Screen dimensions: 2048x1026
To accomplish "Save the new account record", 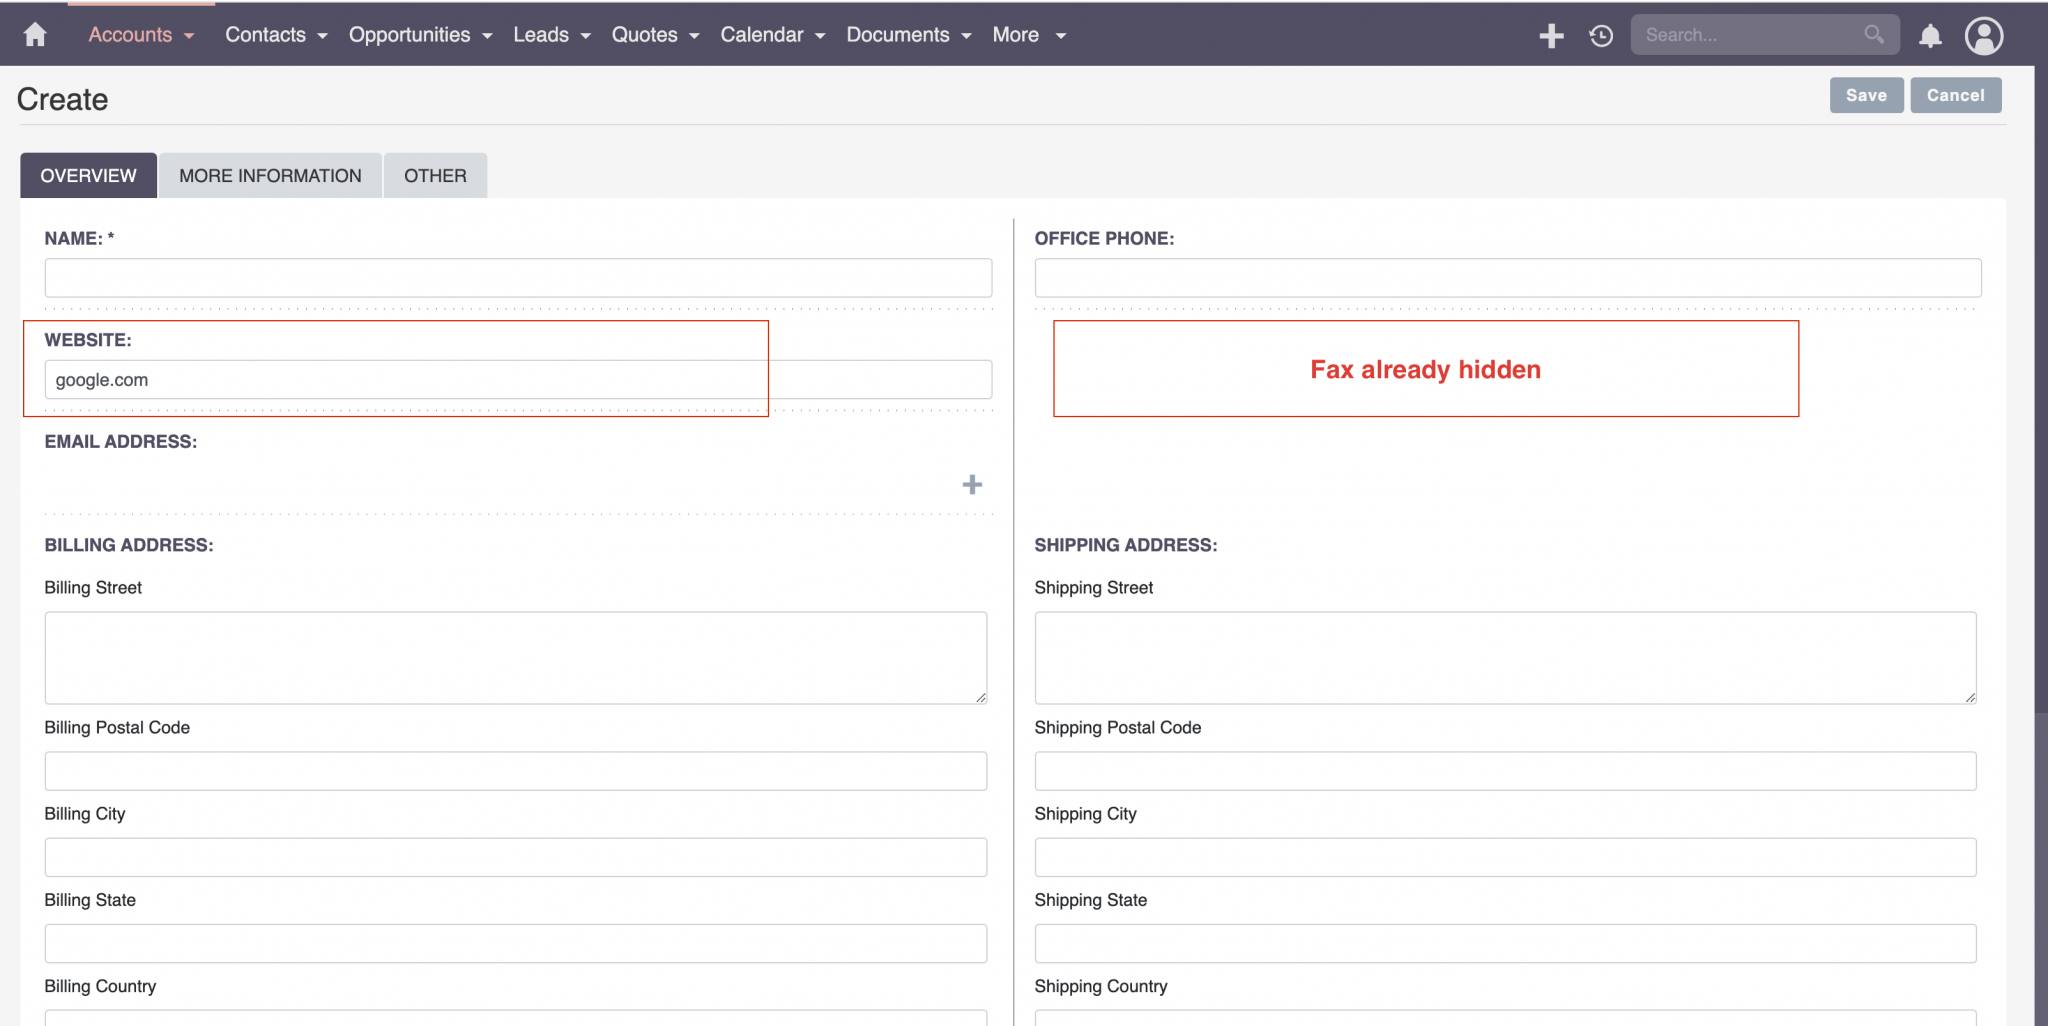I will (x=1866, y=95).
